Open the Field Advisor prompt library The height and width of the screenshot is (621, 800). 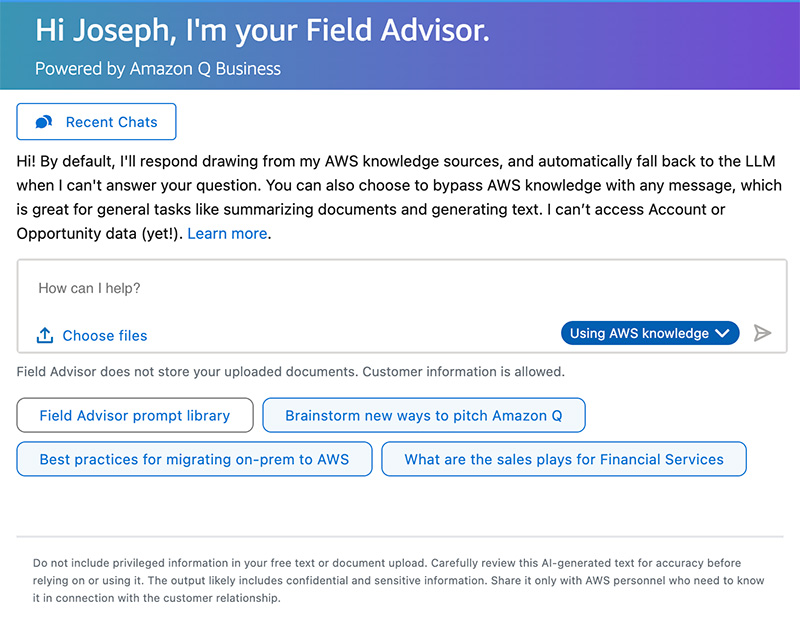135,415
